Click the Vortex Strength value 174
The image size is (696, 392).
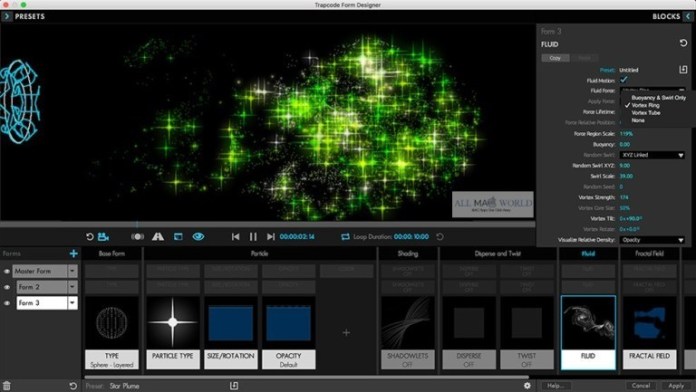pyautogui.click(x=624, y=197)
